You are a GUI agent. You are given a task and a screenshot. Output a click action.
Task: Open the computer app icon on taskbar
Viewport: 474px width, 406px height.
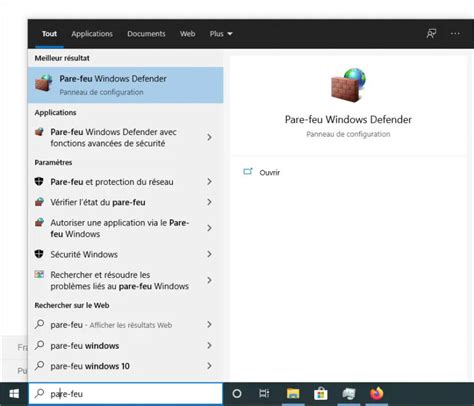[349, 394]
